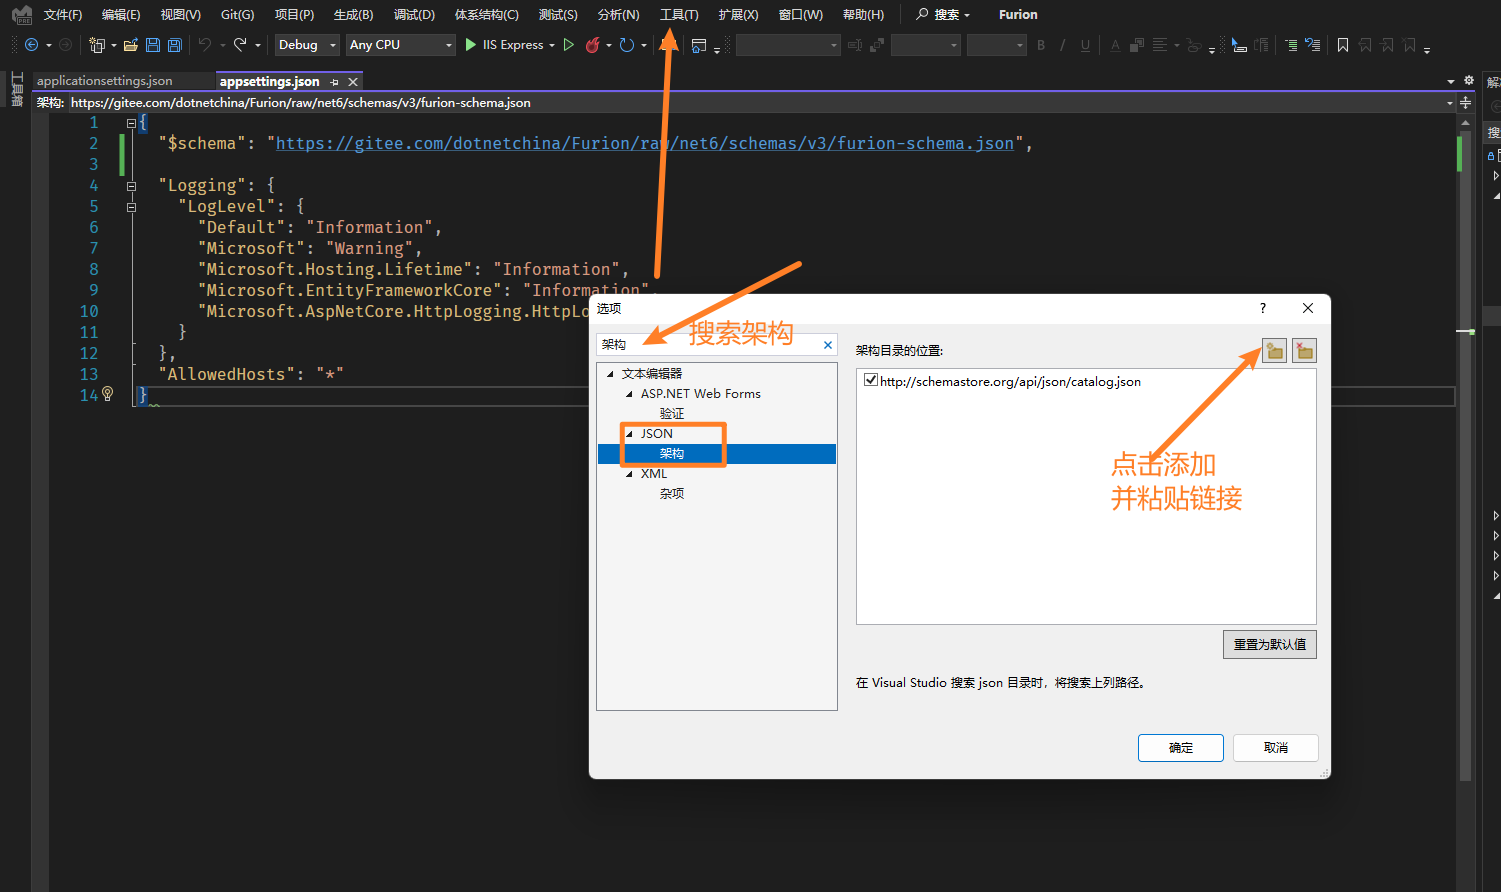Select the 杂项 item under XML

672,494
